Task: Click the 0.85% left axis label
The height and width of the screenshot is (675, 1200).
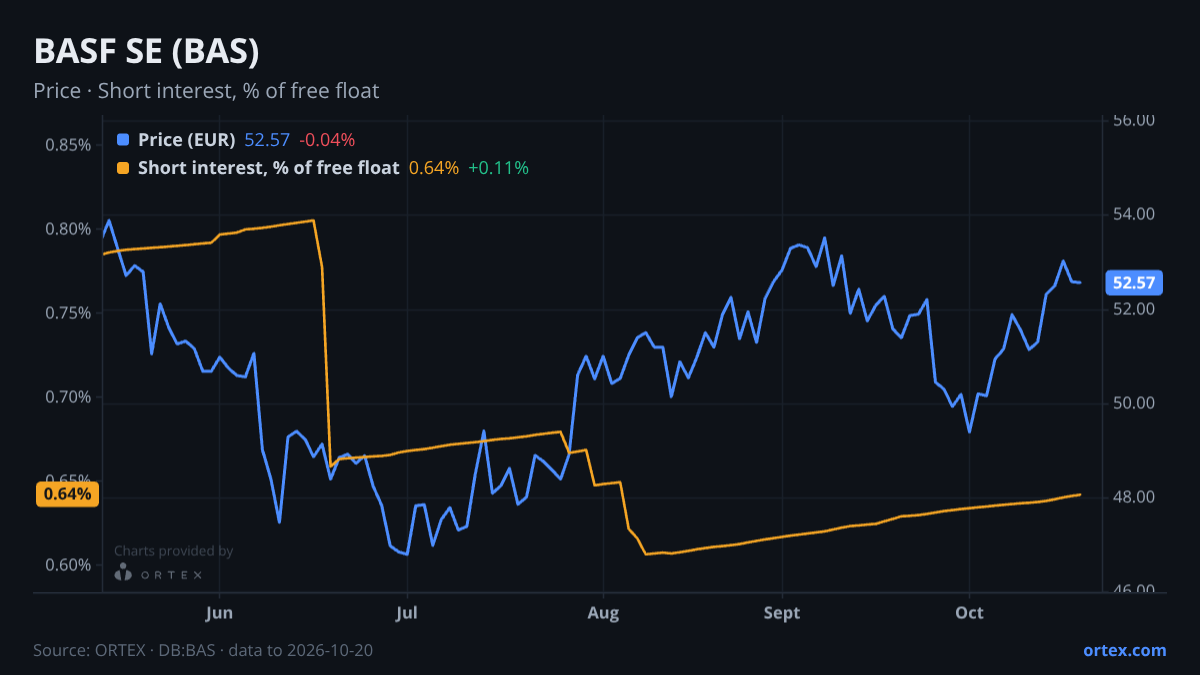Action: (68, 145)
